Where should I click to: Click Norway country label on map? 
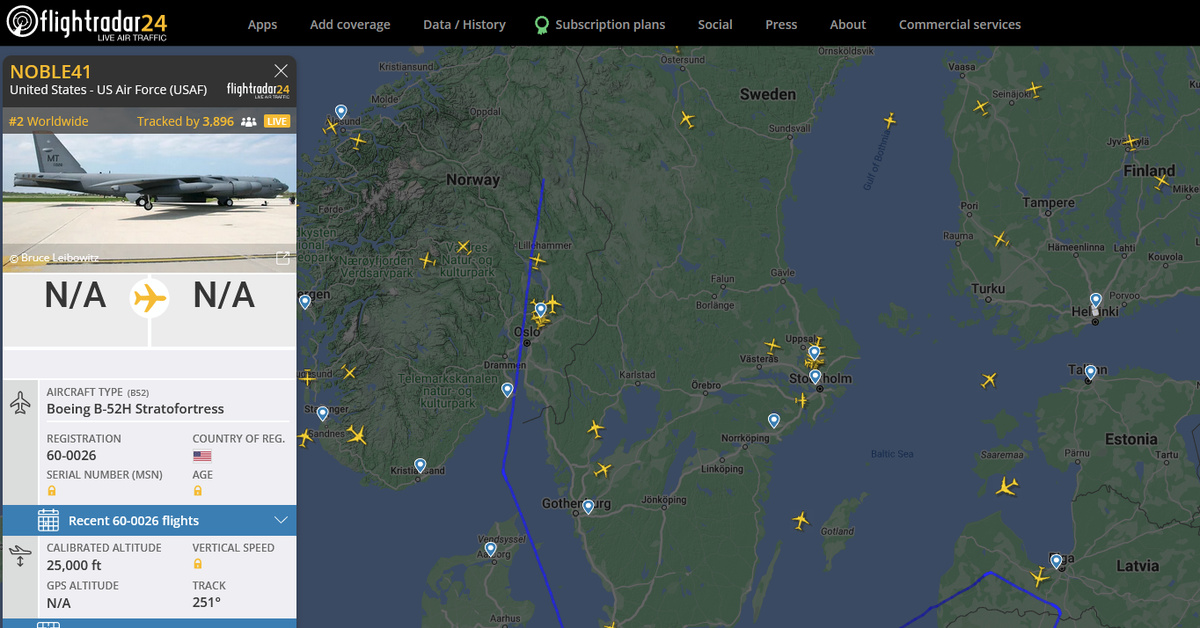point(473,180)
